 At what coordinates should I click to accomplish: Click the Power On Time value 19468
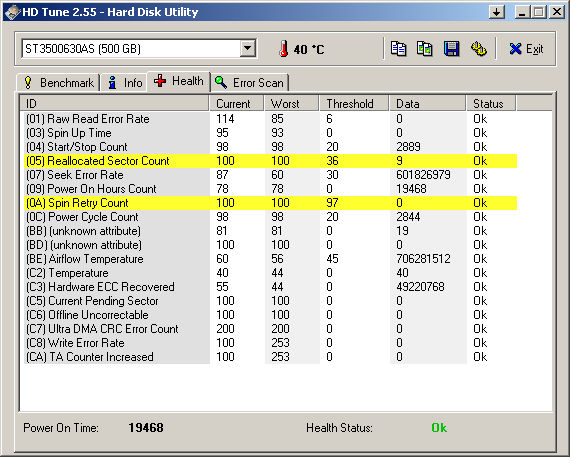click(x=146, y=428)
